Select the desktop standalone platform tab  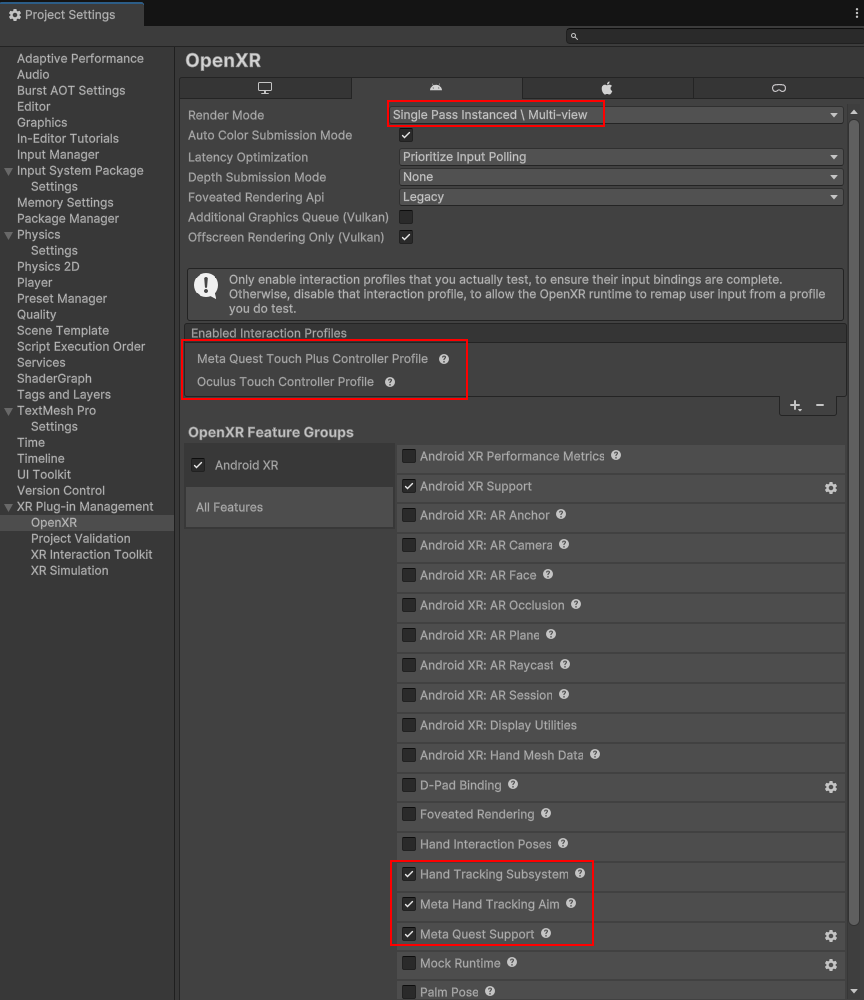[x=265, y=89]
